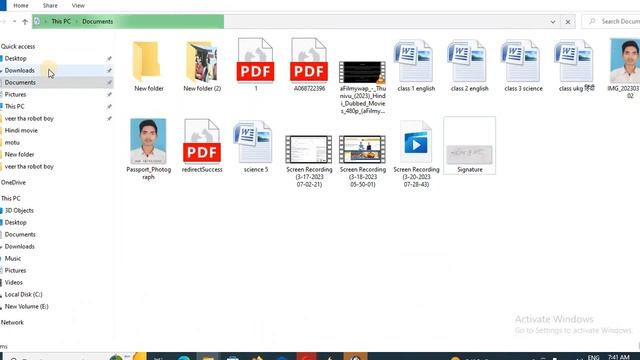Unpin Pictures using its pin icon
The height and width of the screenshot is (360, 640).
tap(109, 94)
